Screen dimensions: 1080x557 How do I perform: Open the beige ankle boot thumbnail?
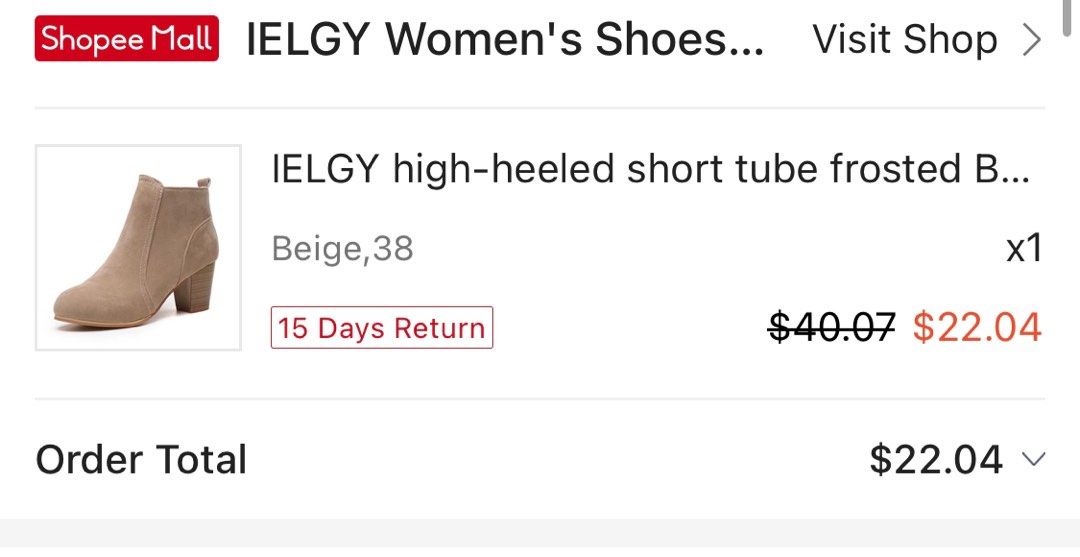(x=138, y=248)
